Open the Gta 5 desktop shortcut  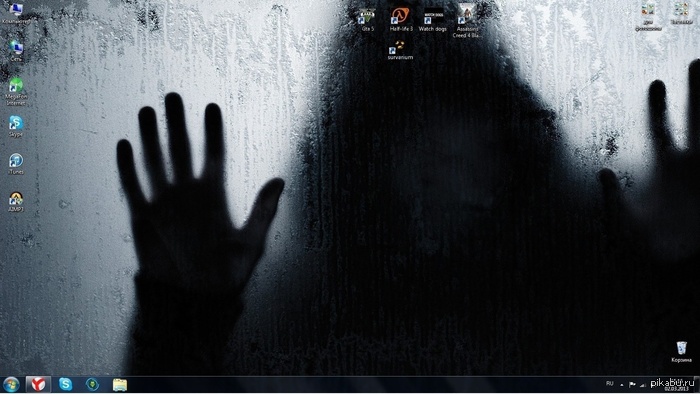click(367, 20)
